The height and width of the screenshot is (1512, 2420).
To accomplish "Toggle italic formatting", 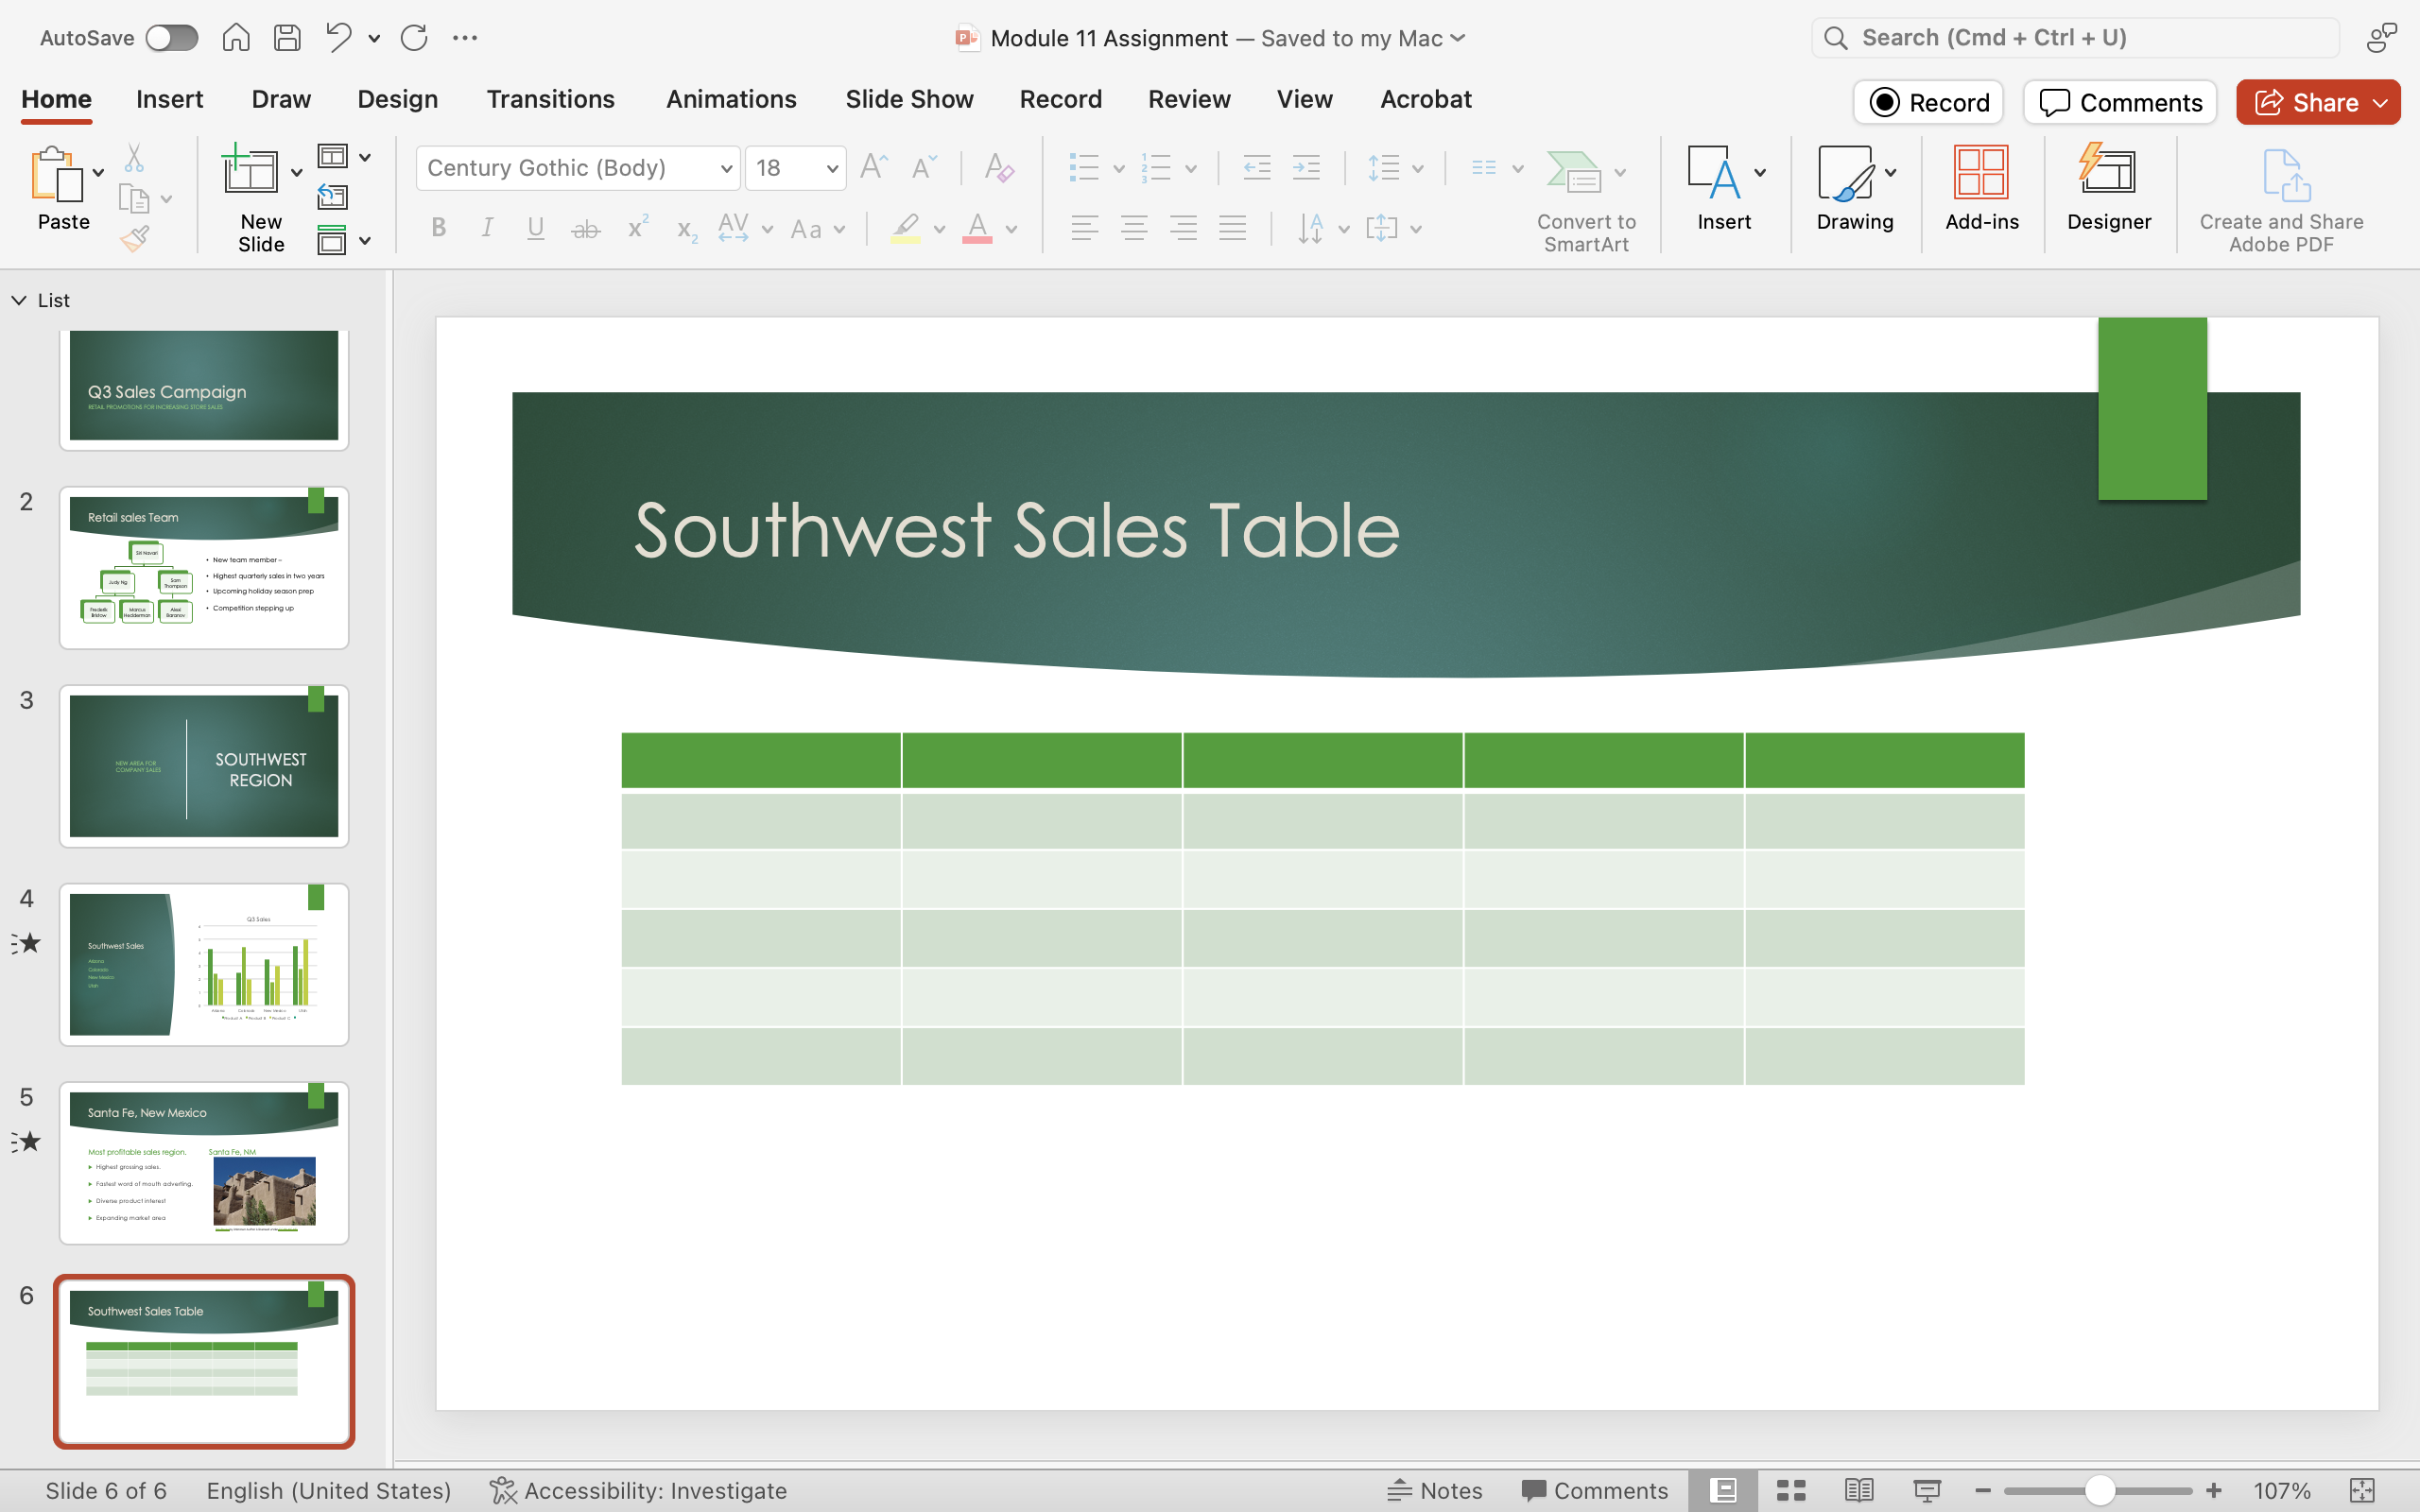I will pos(487,228).
